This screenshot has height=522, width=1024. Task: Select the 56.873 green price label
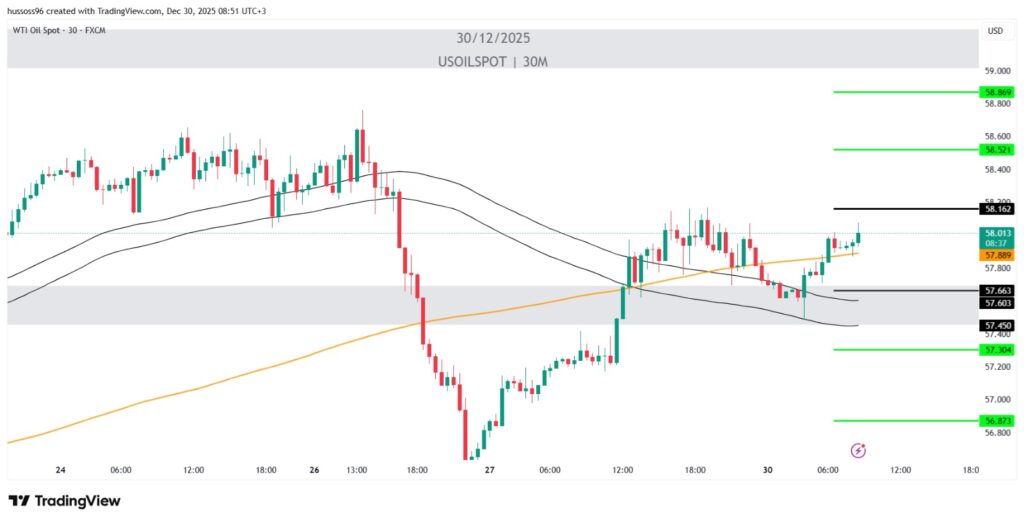coord(998,421)
